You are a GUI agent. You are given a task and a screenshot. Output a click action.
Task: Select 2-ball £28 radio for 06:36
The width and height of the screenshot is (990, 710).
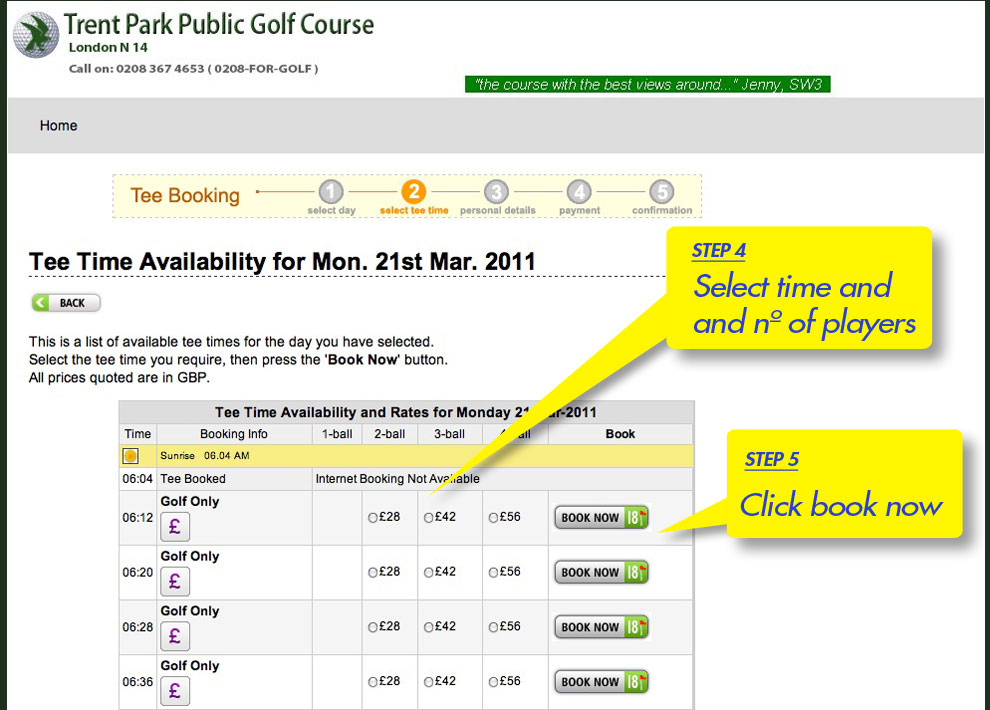click(373, 682)
